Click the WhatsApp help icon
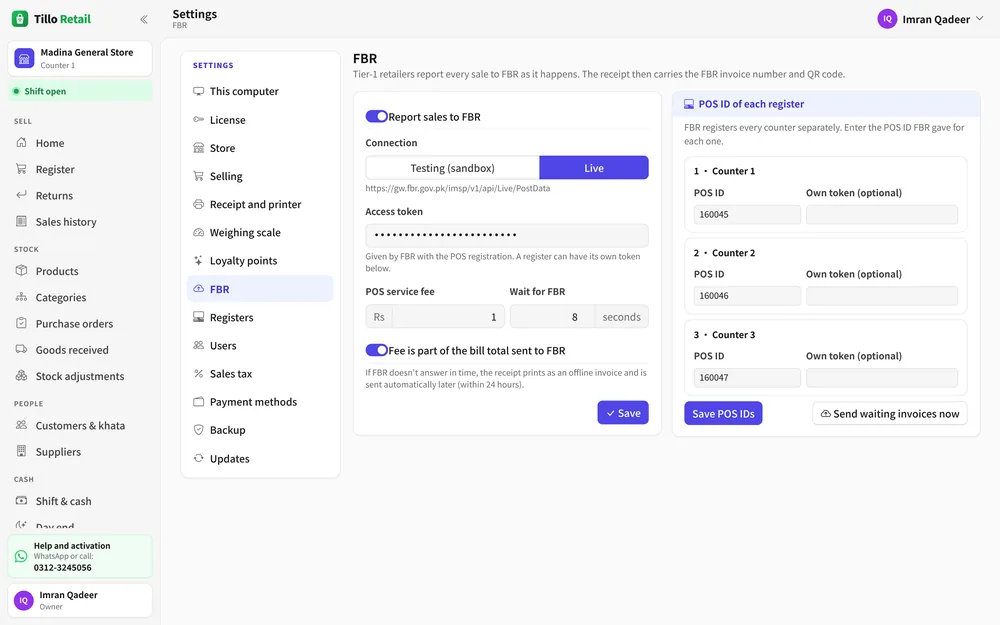Viewport: 1000px width, 625px height. click(x=21, y=556)
